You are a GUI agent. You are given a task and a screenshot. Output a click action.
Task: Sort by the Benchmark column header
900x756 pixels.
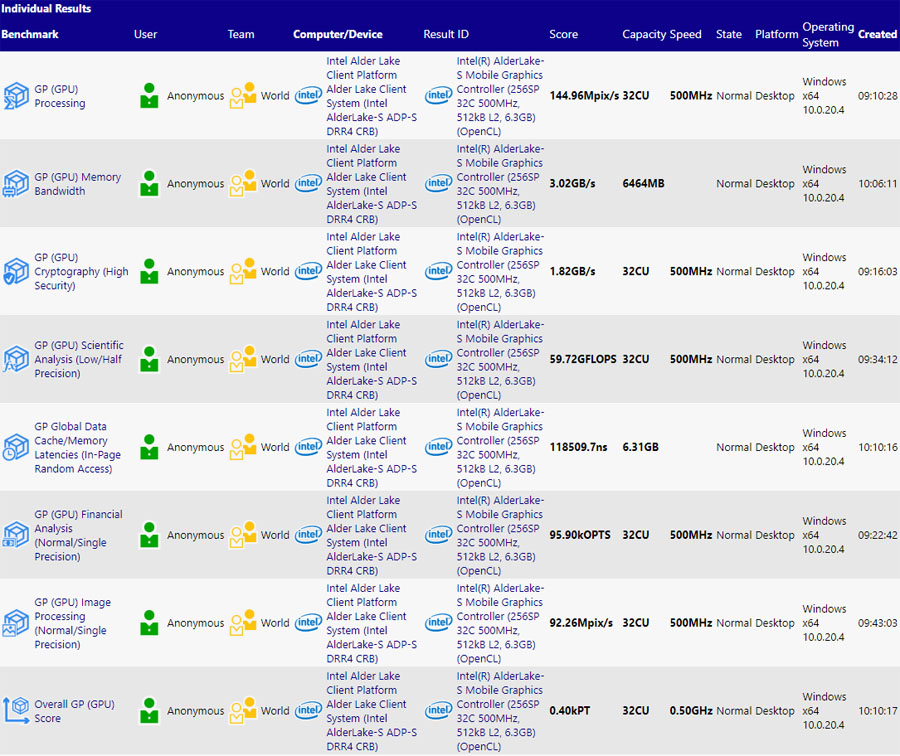pos(30,34)
